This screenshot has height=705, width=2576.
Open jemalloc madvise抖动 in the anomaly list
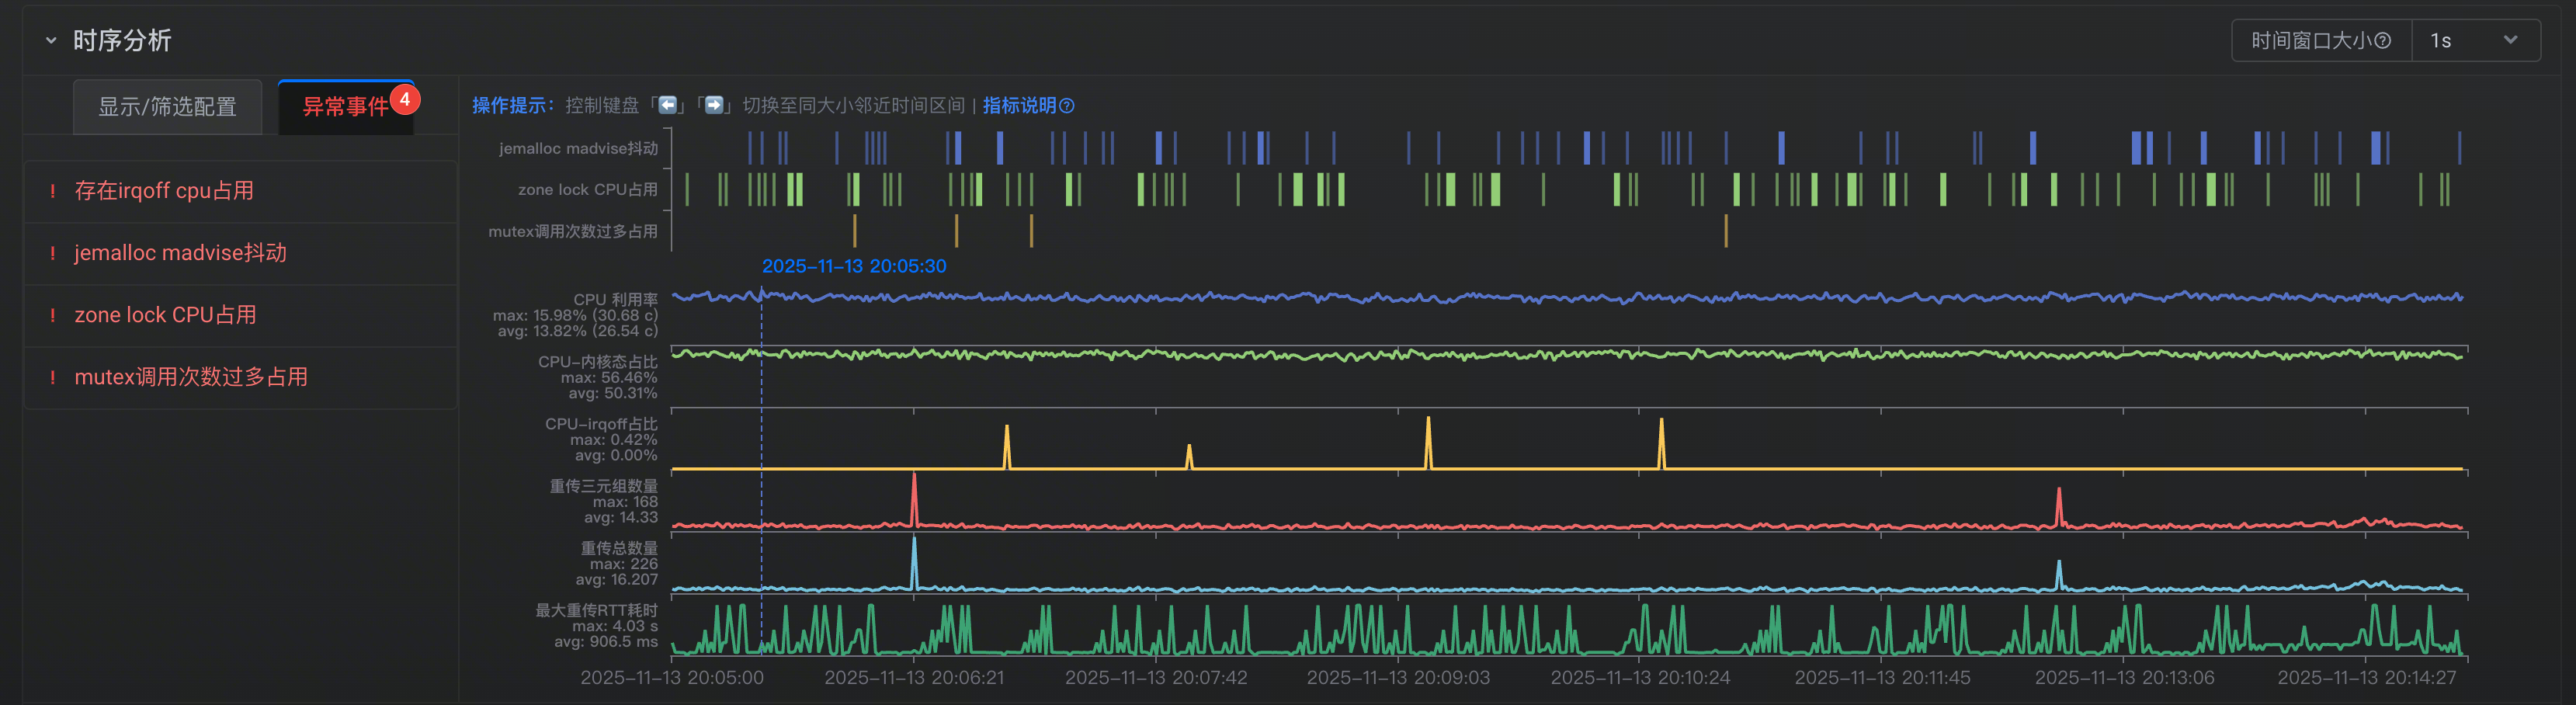coord(240,253)
